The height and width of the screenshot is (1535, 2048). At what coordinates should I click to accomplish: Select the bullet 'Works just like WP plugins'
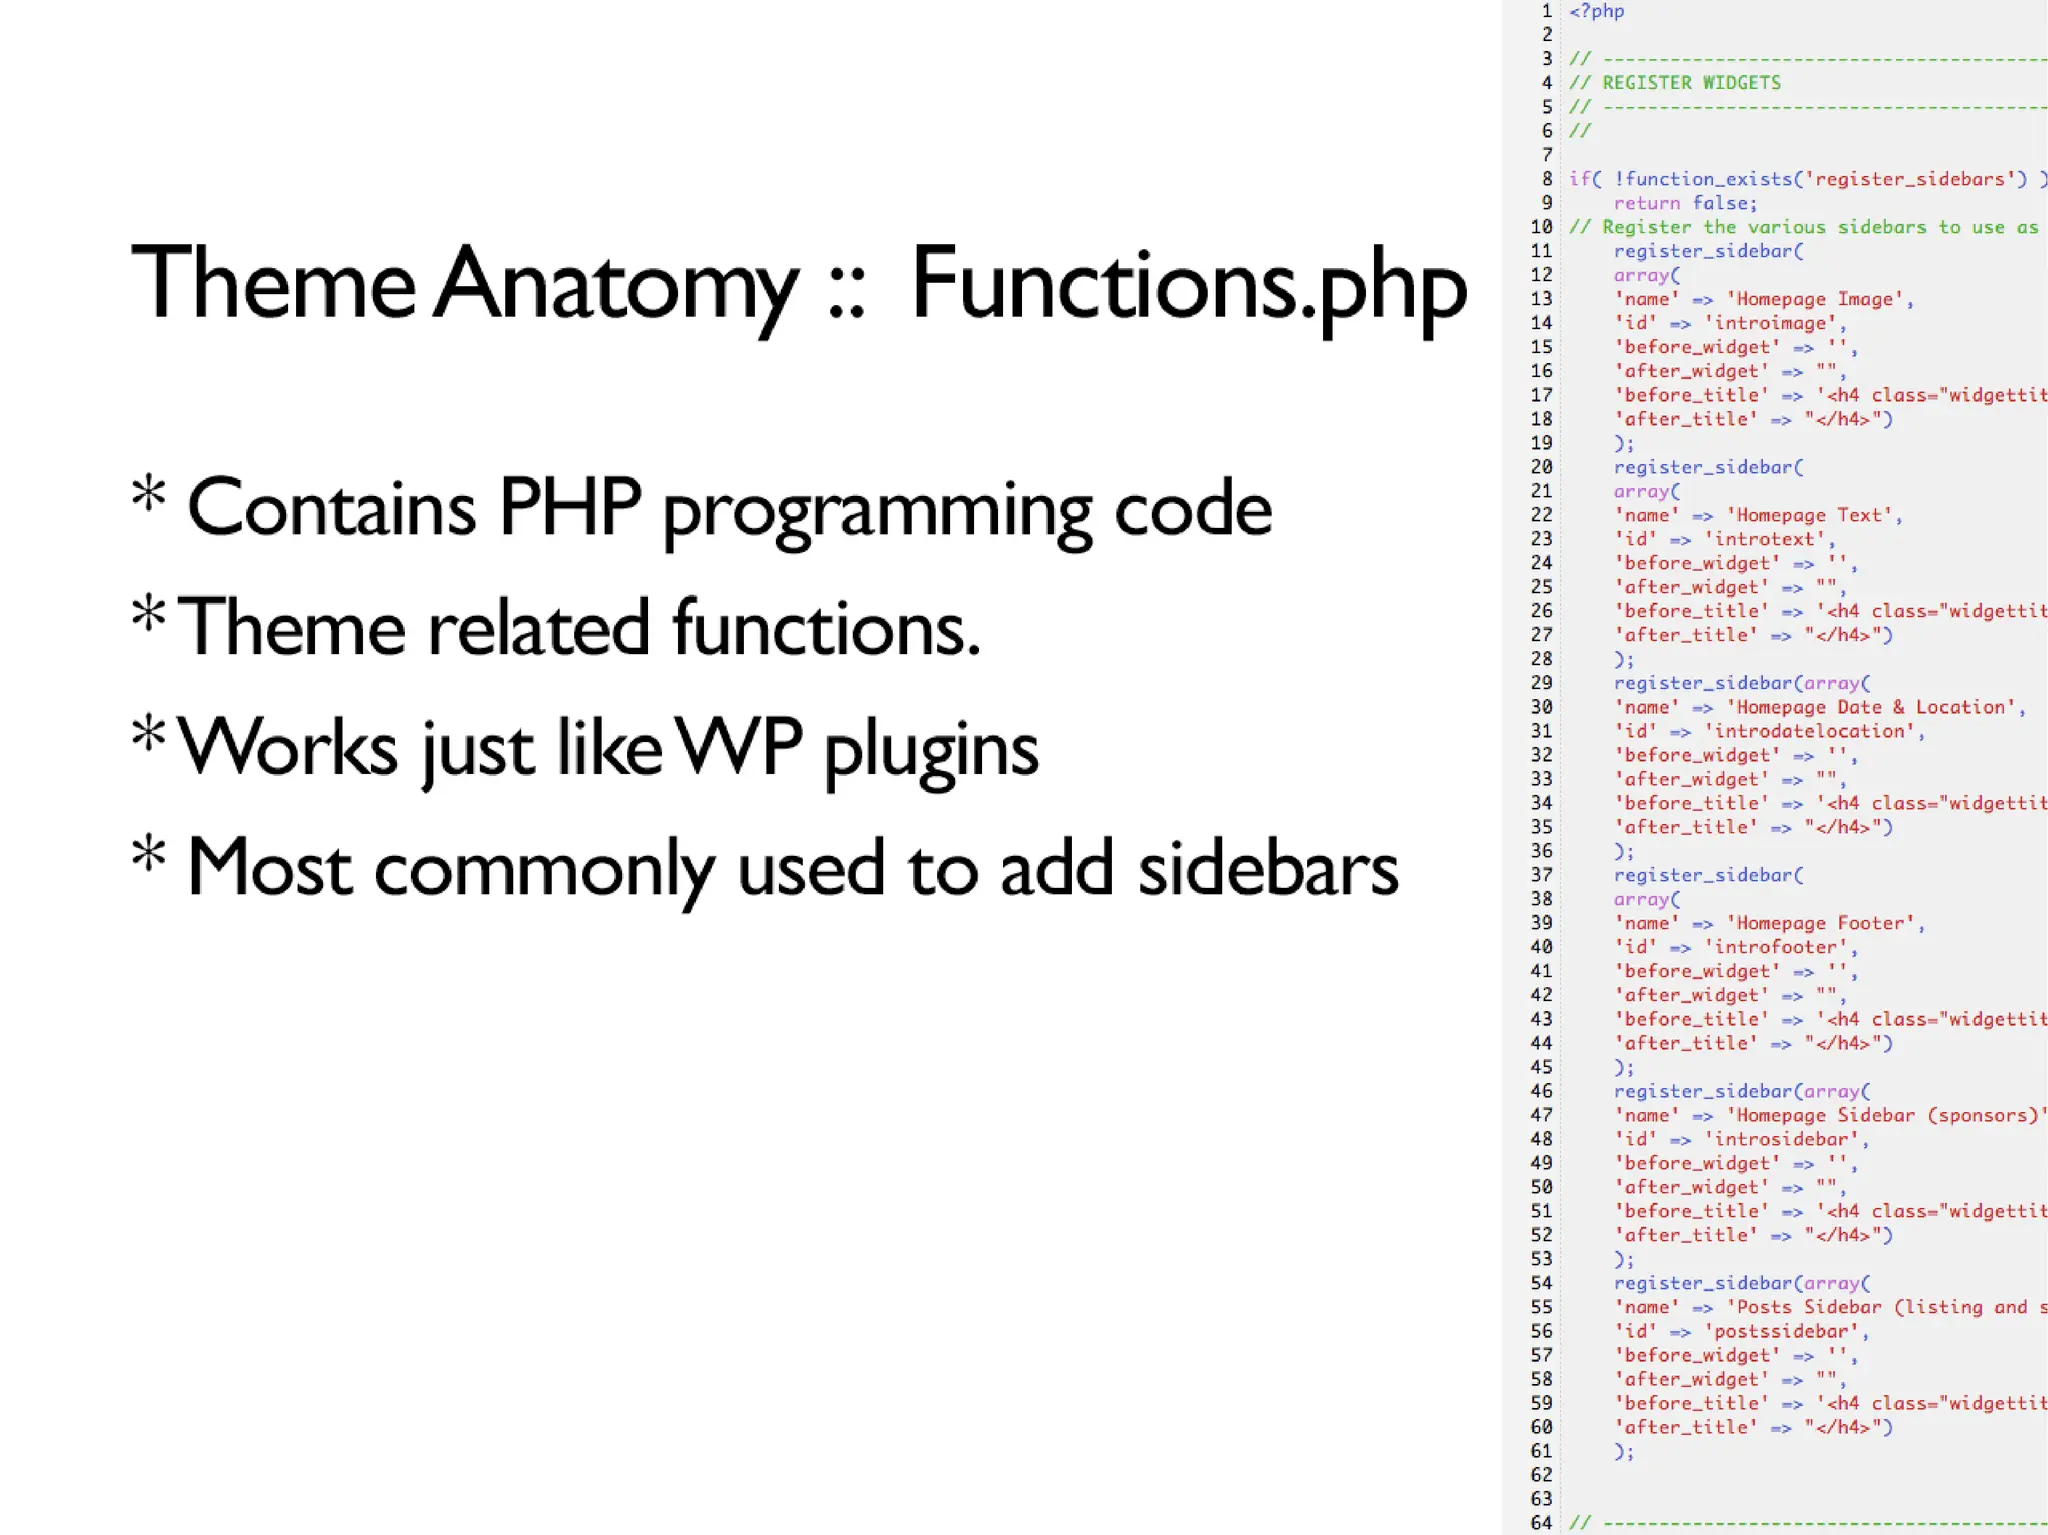pyautogui.click(x=585, y=749)
